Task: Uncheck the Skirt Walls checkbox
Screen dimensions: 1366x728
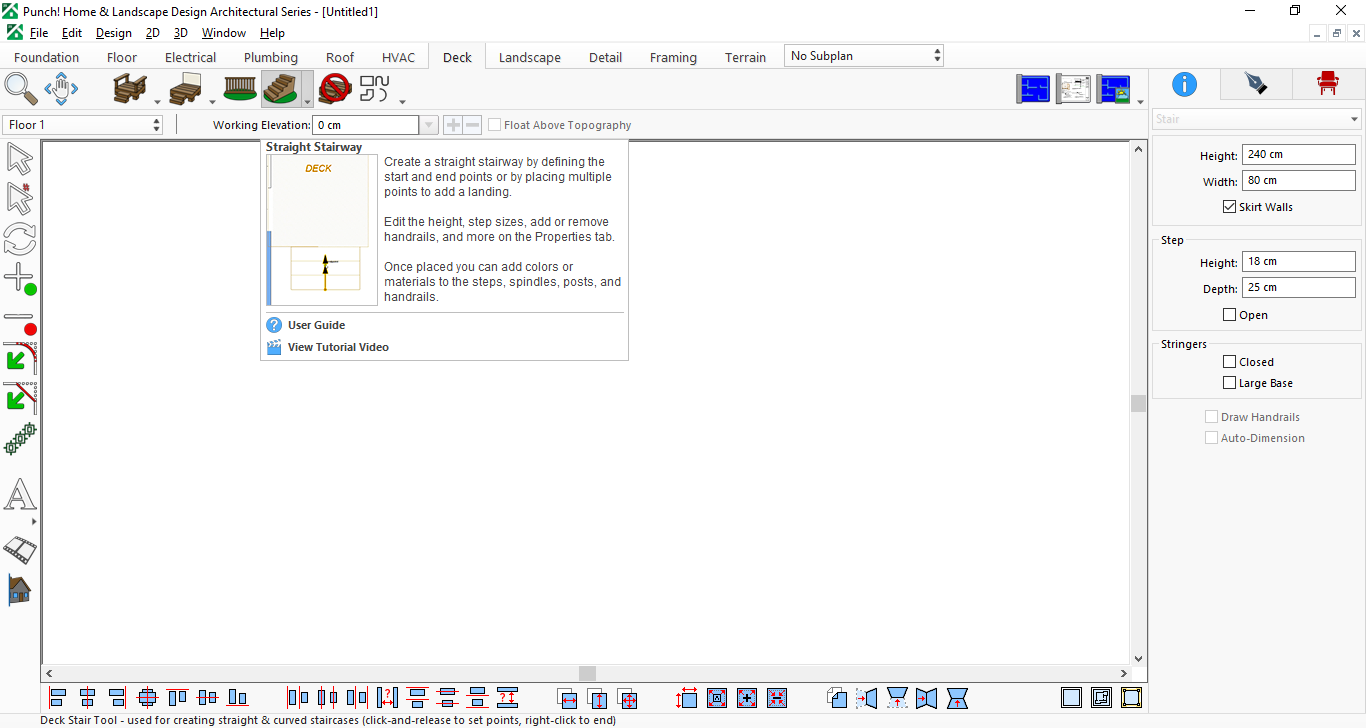Action: pos(1229,207)
